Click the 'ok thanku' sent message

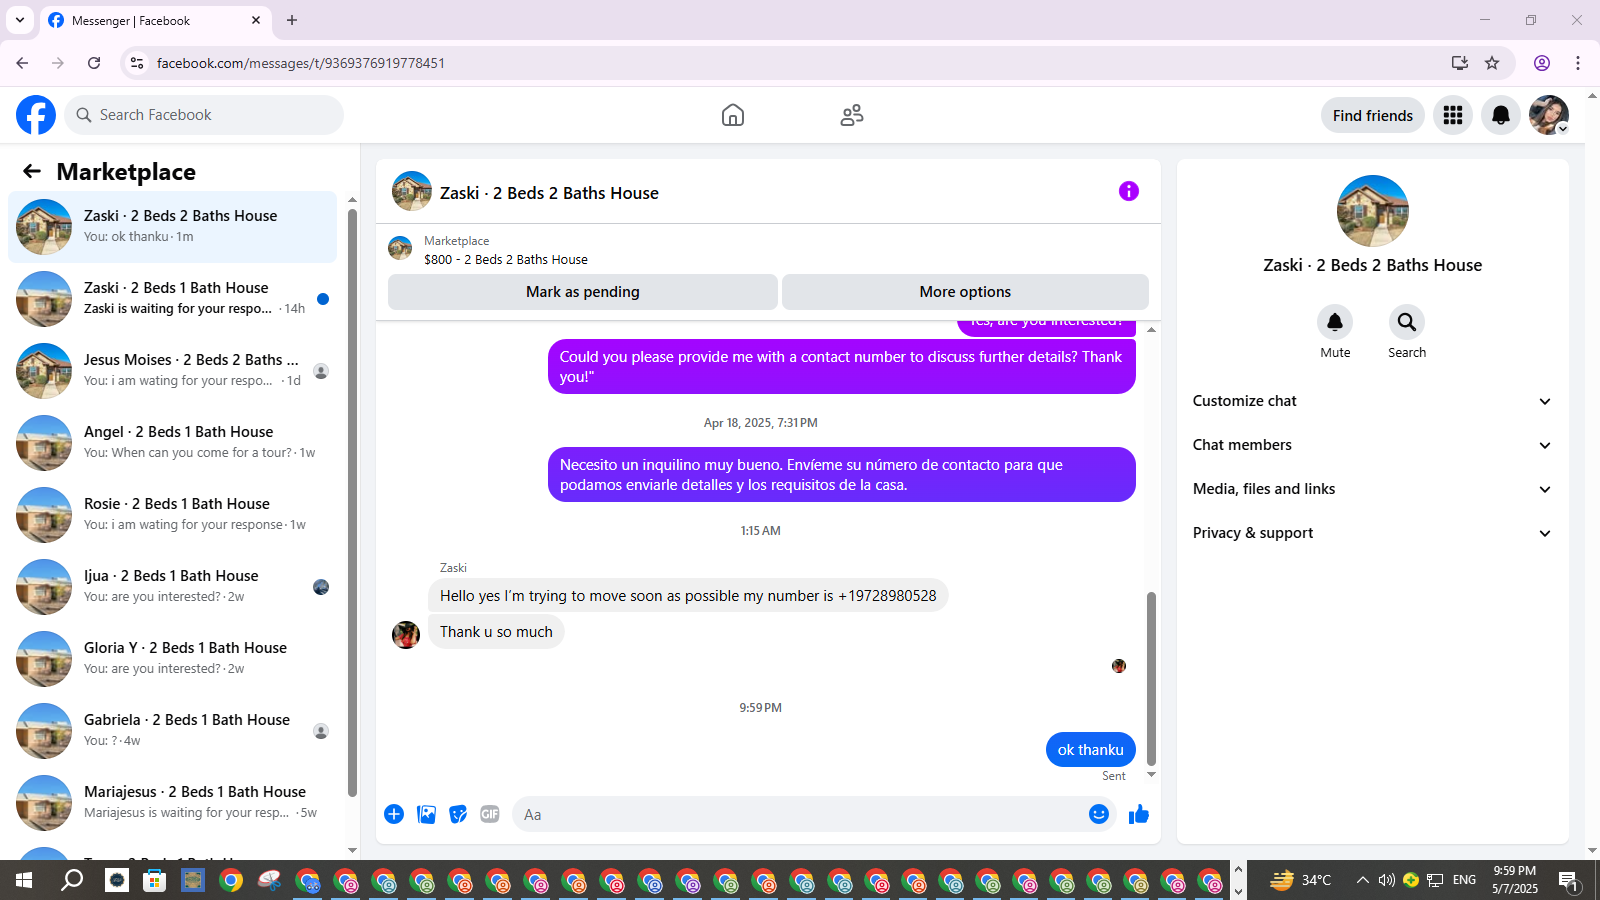coord(1091,750)
